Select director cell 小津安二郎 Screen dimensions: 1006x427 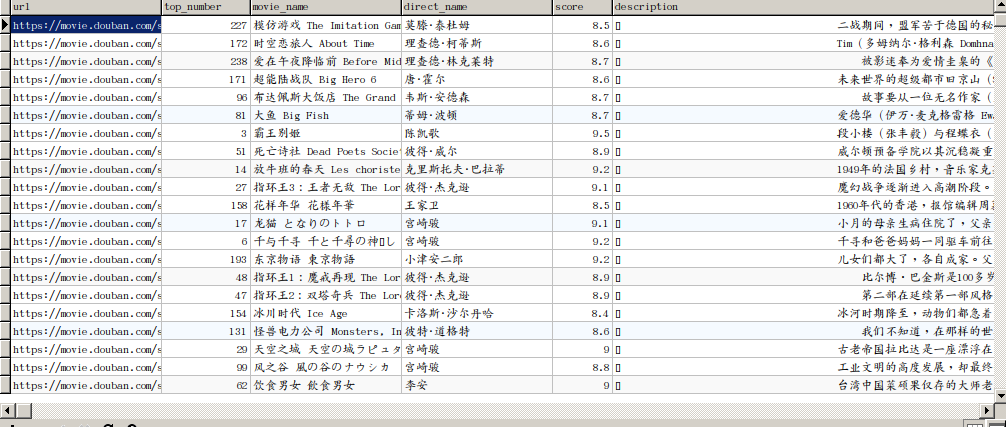477,259
